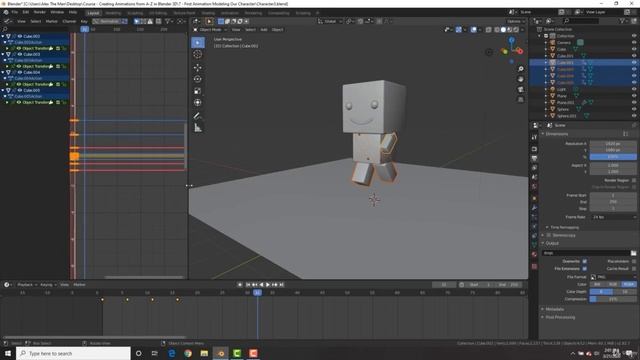Open the Window menu
The height and width of the screenshot is (360, 640).
point(57,12)
